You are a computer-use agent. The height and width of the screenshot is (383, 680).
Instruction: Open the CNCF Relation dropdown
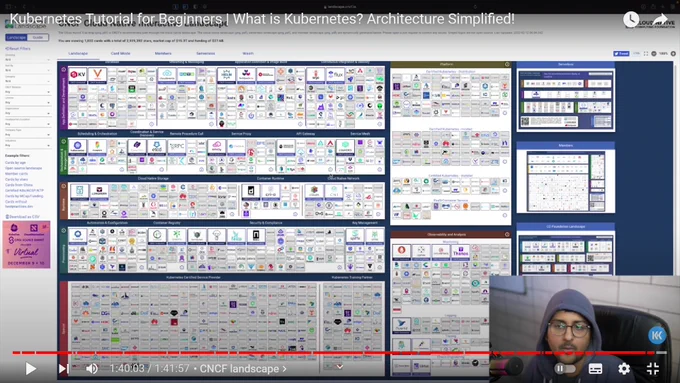point(27,92)
